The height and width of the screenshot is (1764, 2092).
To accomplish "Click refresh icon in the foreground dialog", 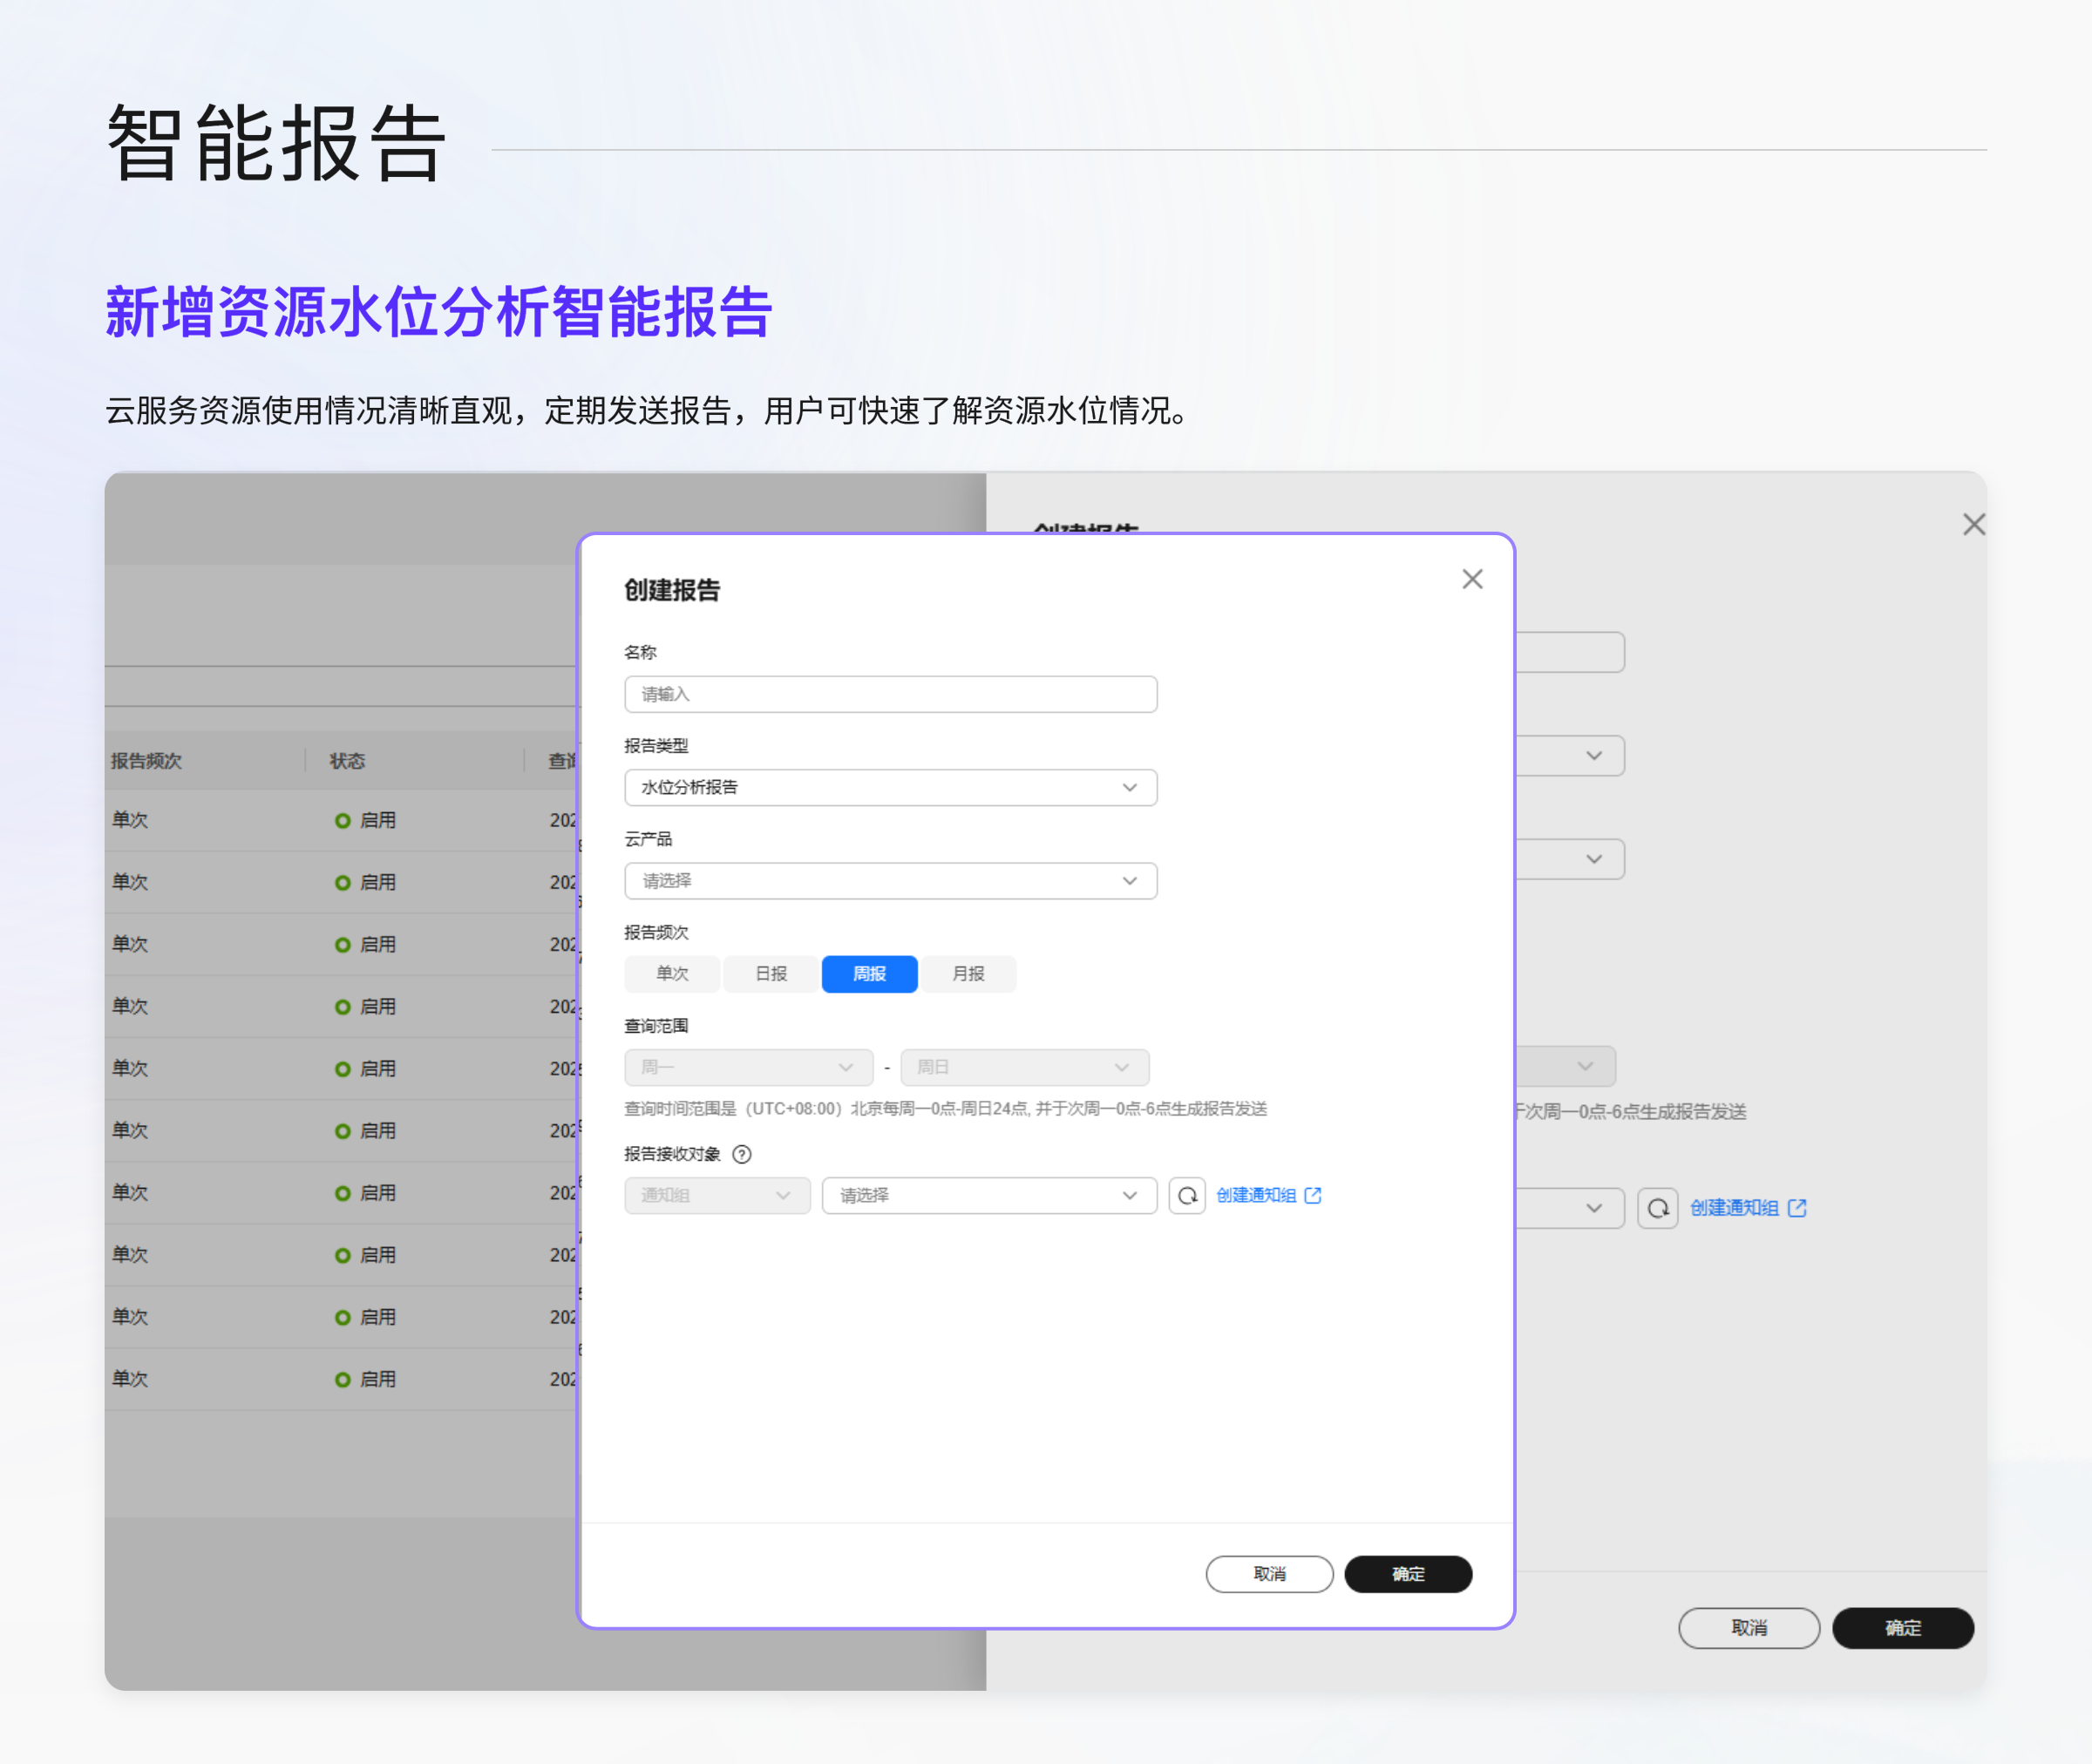I will tap(1187, 1195).
